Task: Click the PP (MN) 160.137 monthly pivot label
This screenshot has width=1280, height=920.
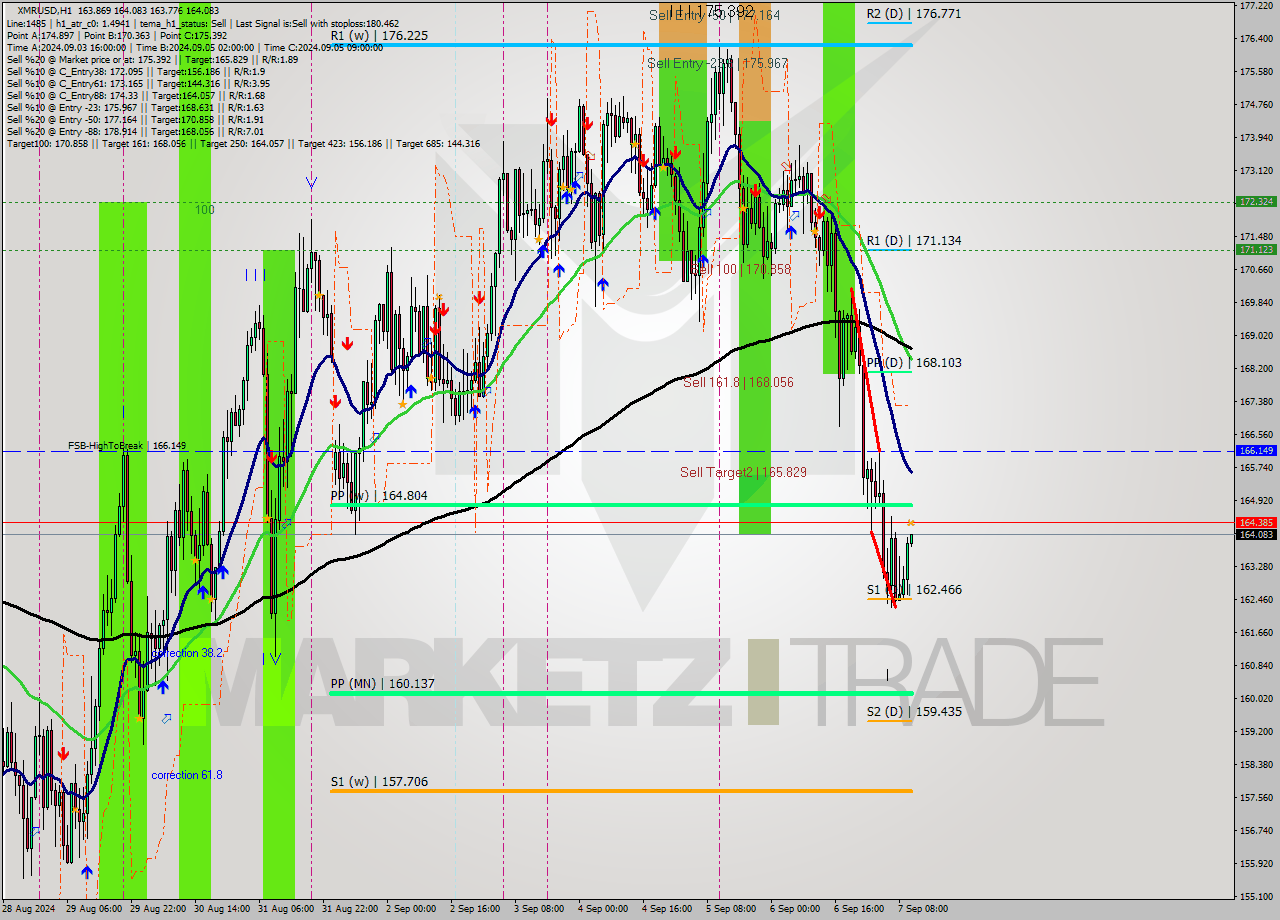Action: [383, 684]
